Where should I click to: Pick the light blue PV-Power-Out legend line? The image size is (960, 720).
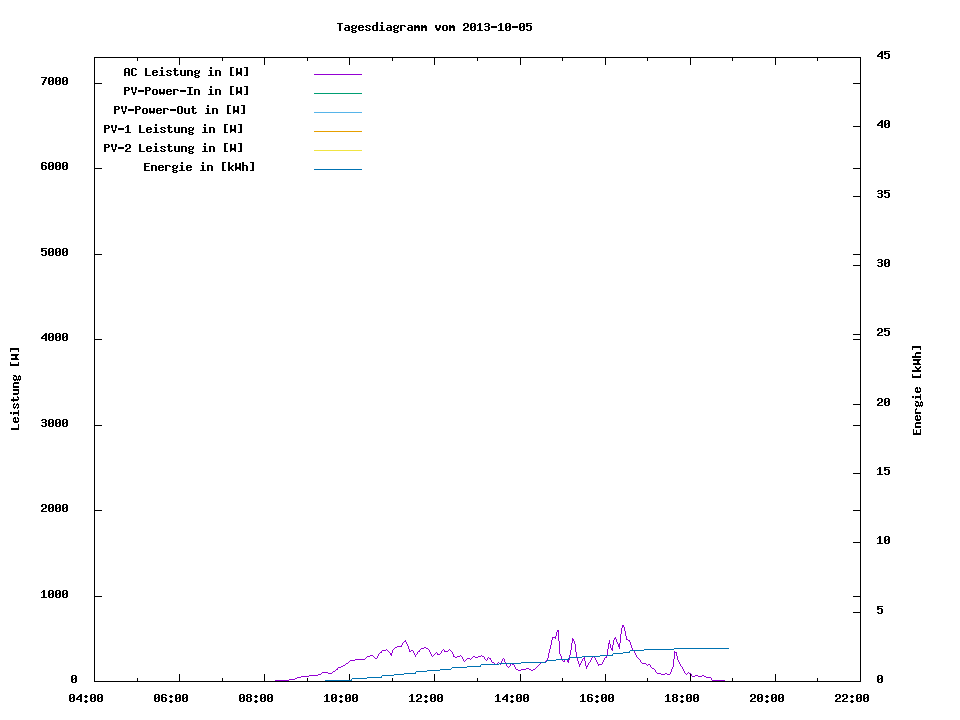337,112
